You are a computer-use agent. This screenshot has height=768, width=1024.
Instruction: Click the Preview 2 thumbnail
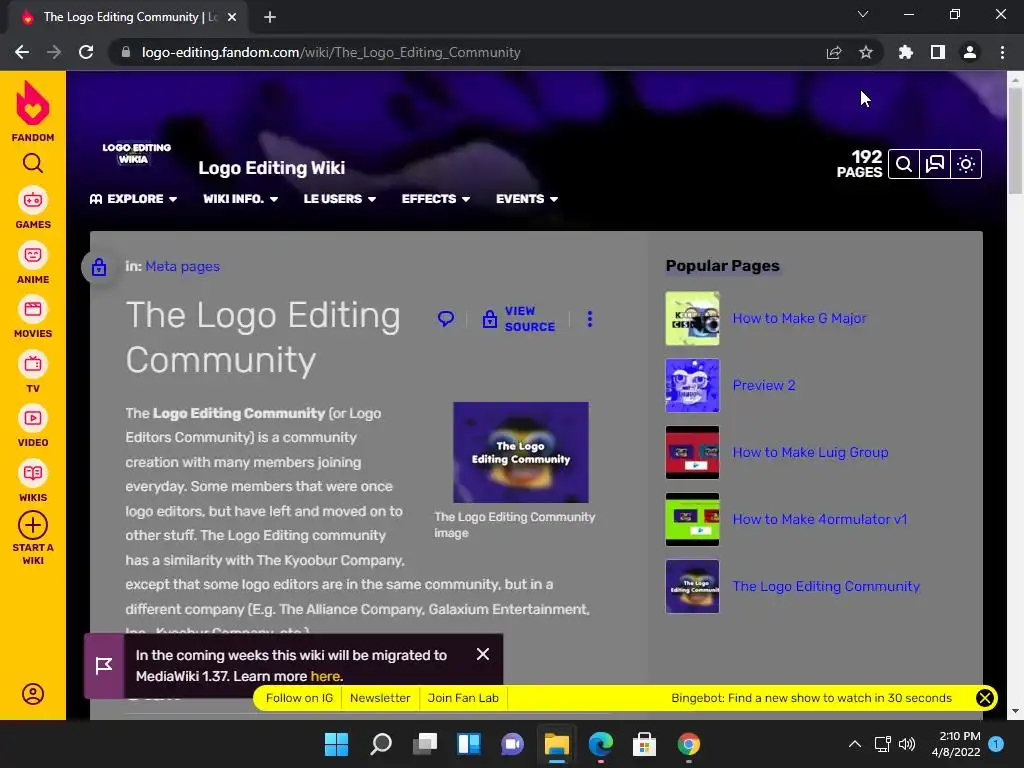[692, 385]
